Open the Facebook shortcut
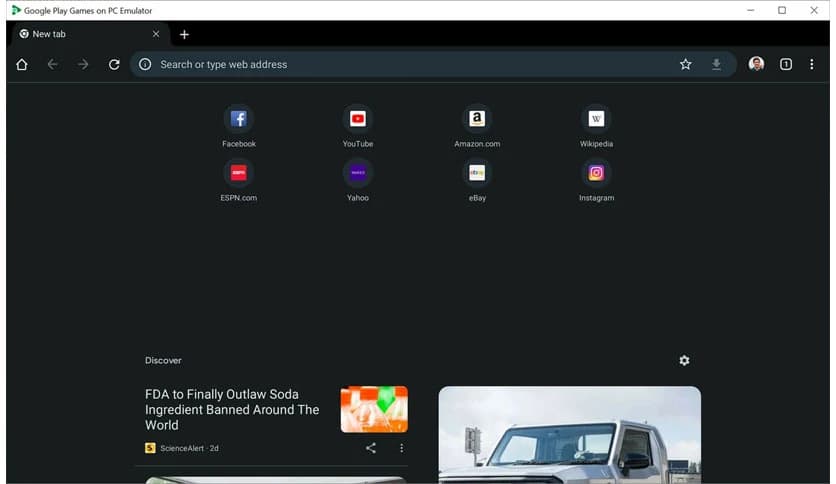Image resolution: width=836 pixels, height=484 pixels. tap(239, 126)
